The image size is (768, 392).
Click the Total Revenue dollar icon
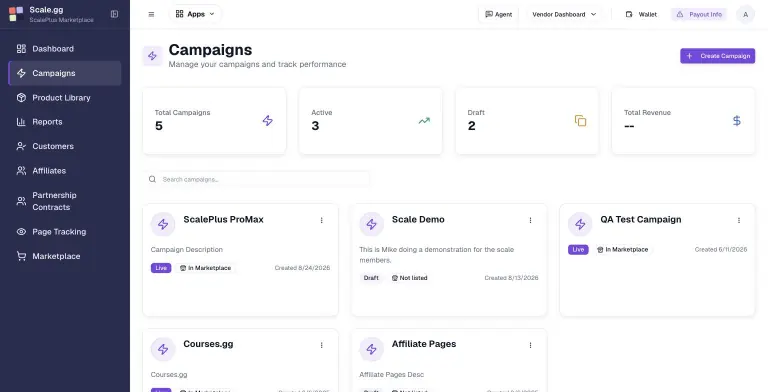click(737, 121)
